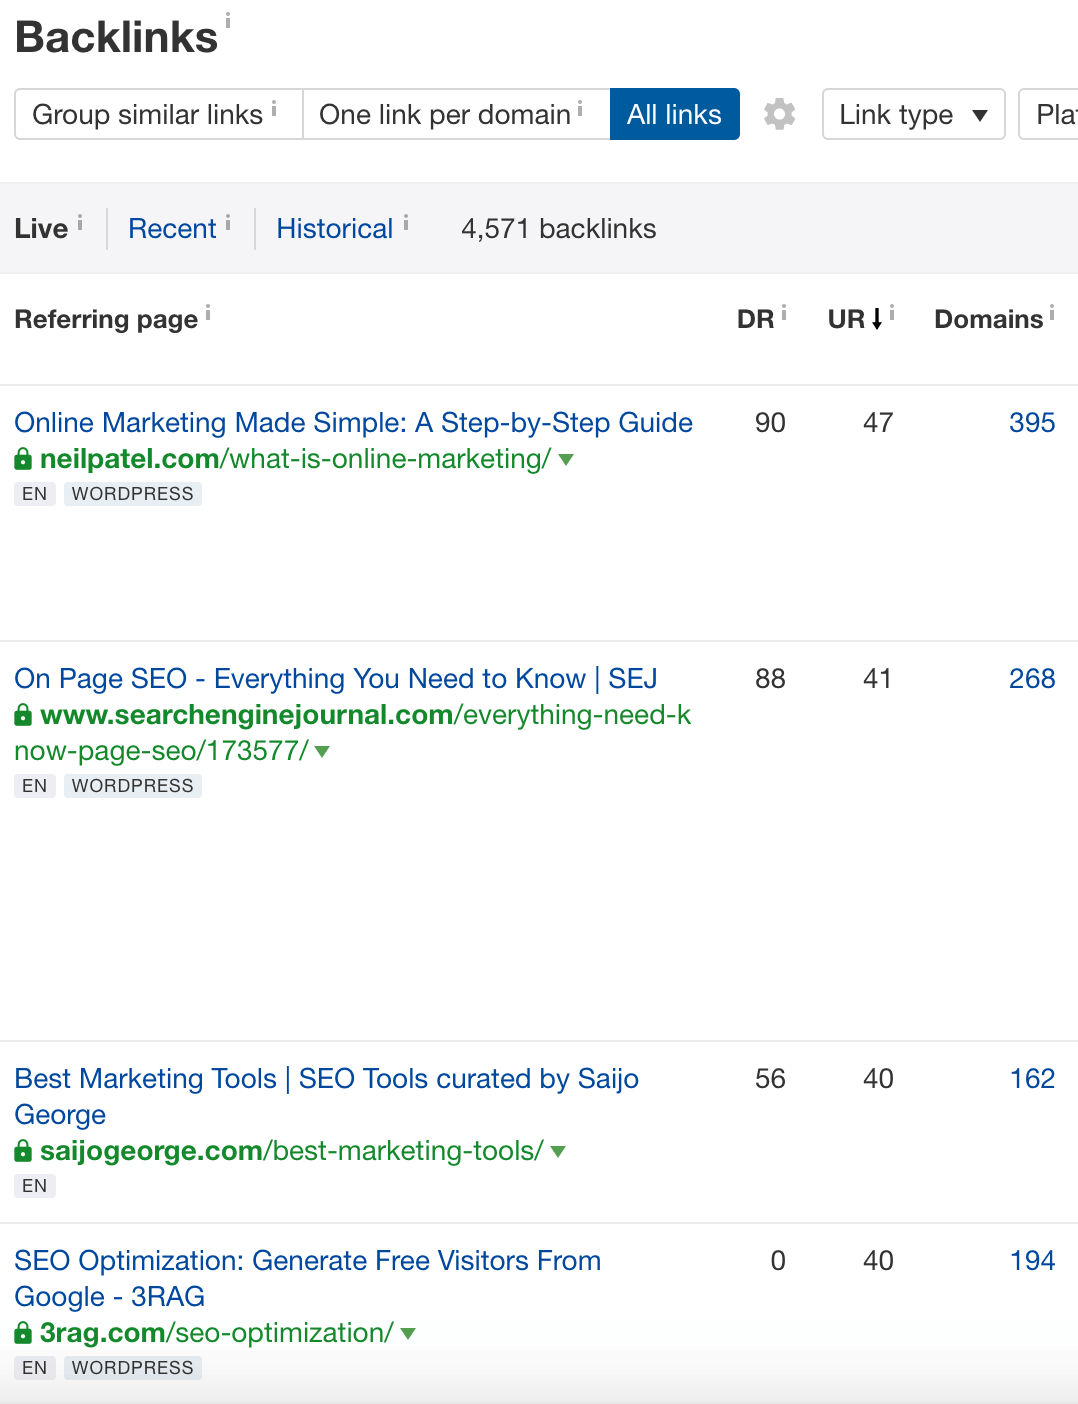Click the info icon beside DR column header

784,313
